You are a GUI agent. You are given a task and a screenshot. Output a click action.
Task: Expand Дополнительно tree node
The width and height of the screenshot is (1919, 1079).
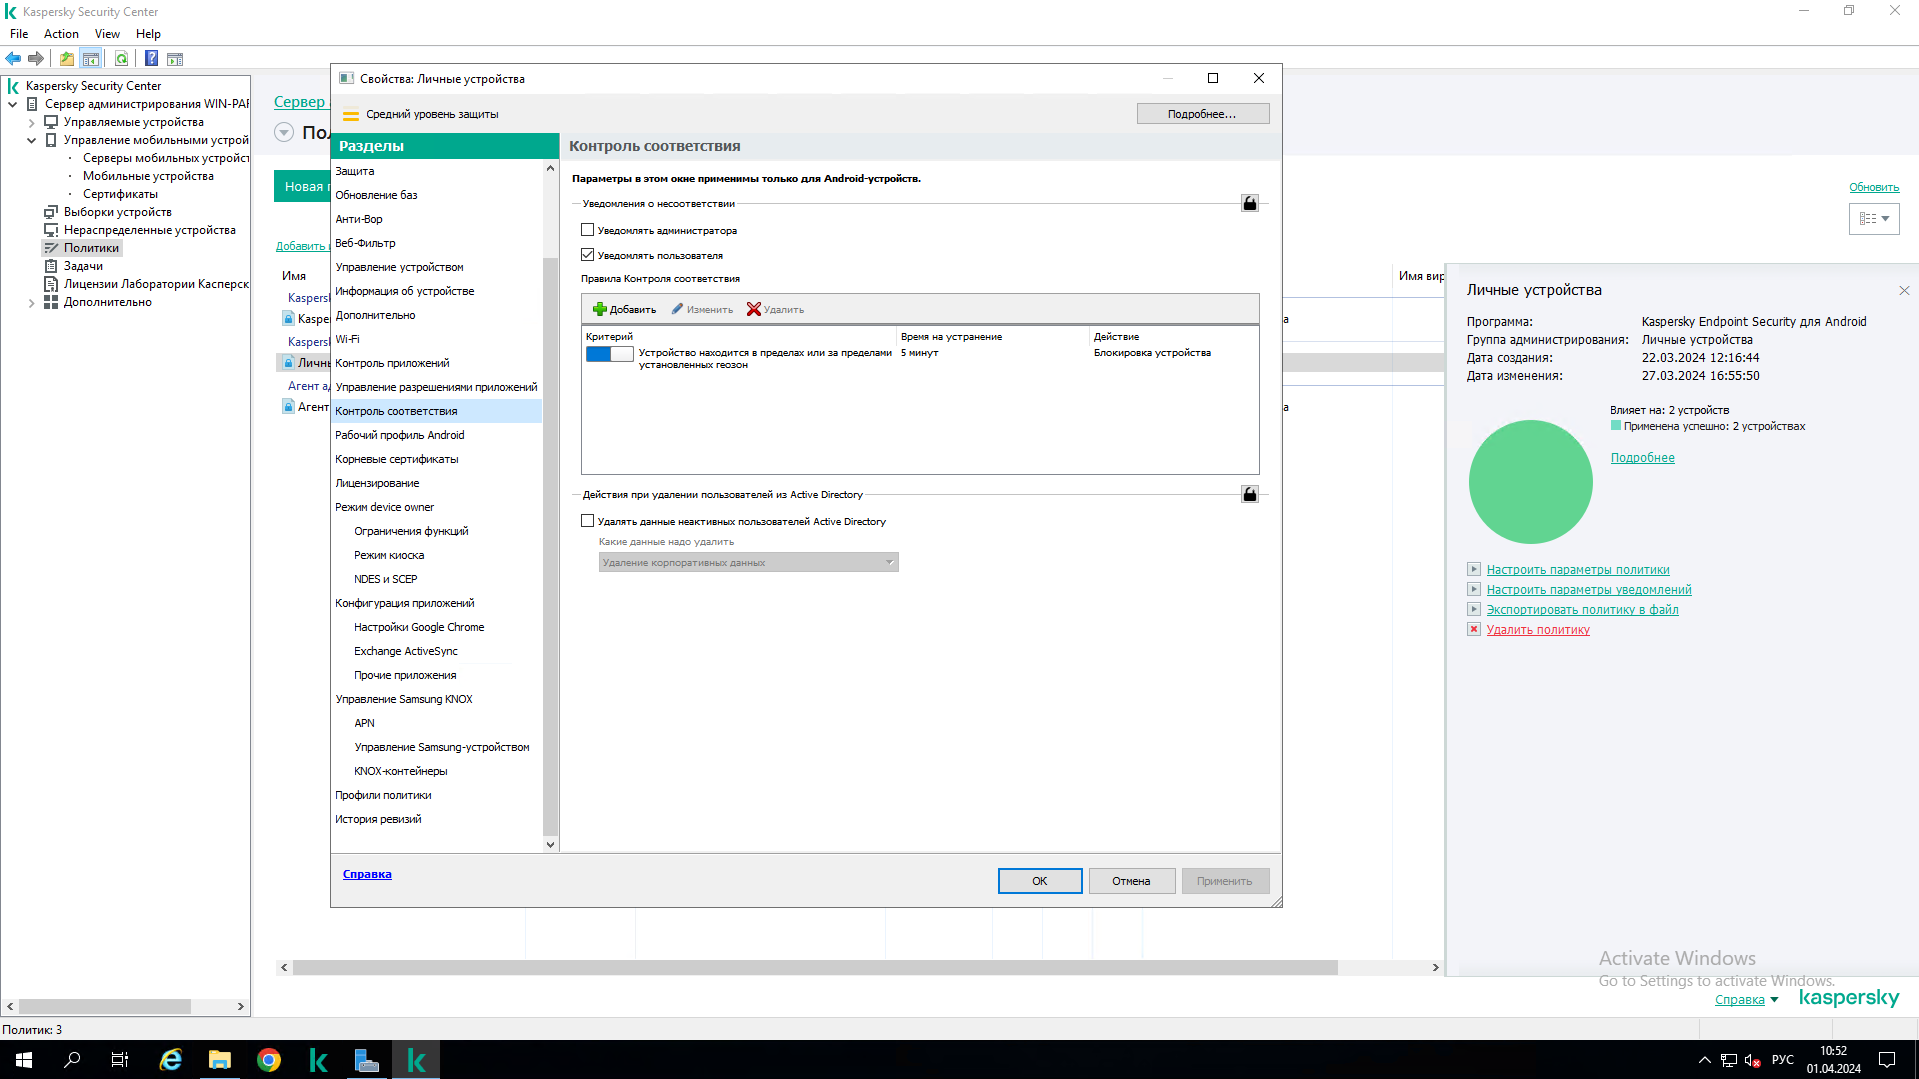click(x=31, y=302)
